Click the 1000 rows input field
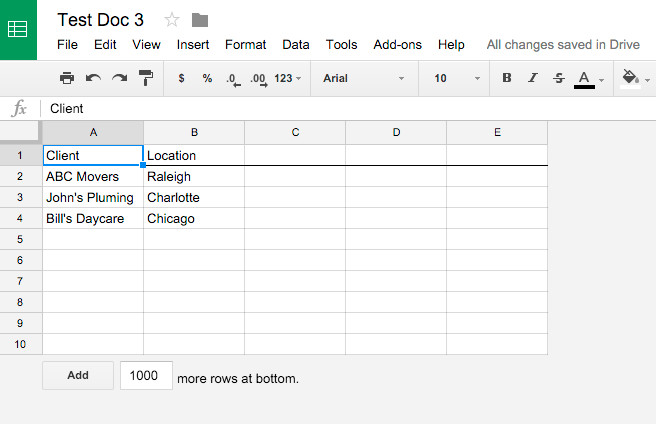Screen dimensions: 656x424 click(146, 375)
